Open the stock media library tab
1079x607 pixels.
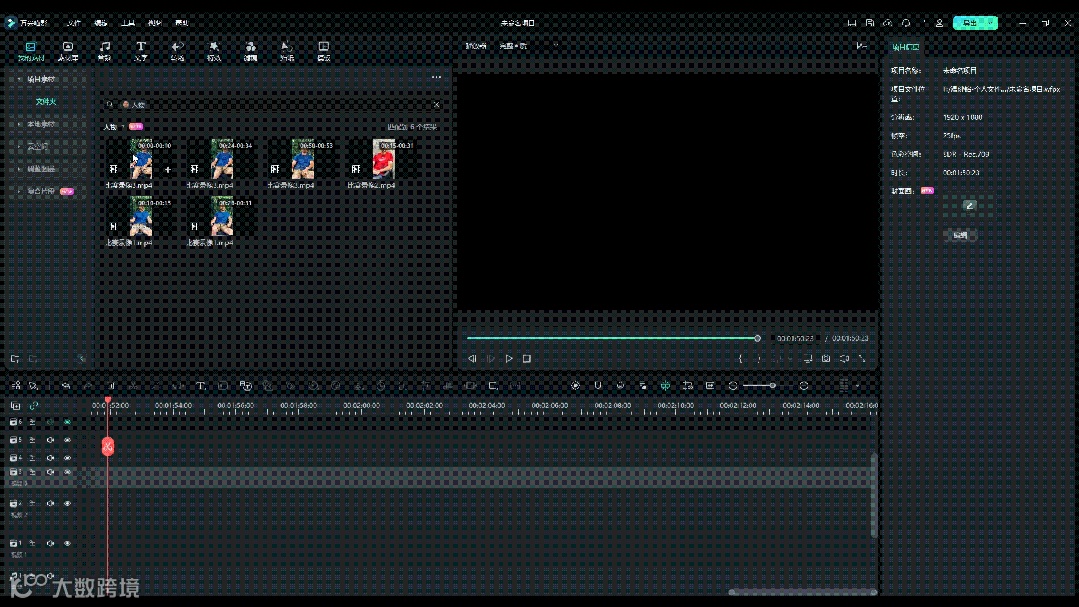pos(67,51)
